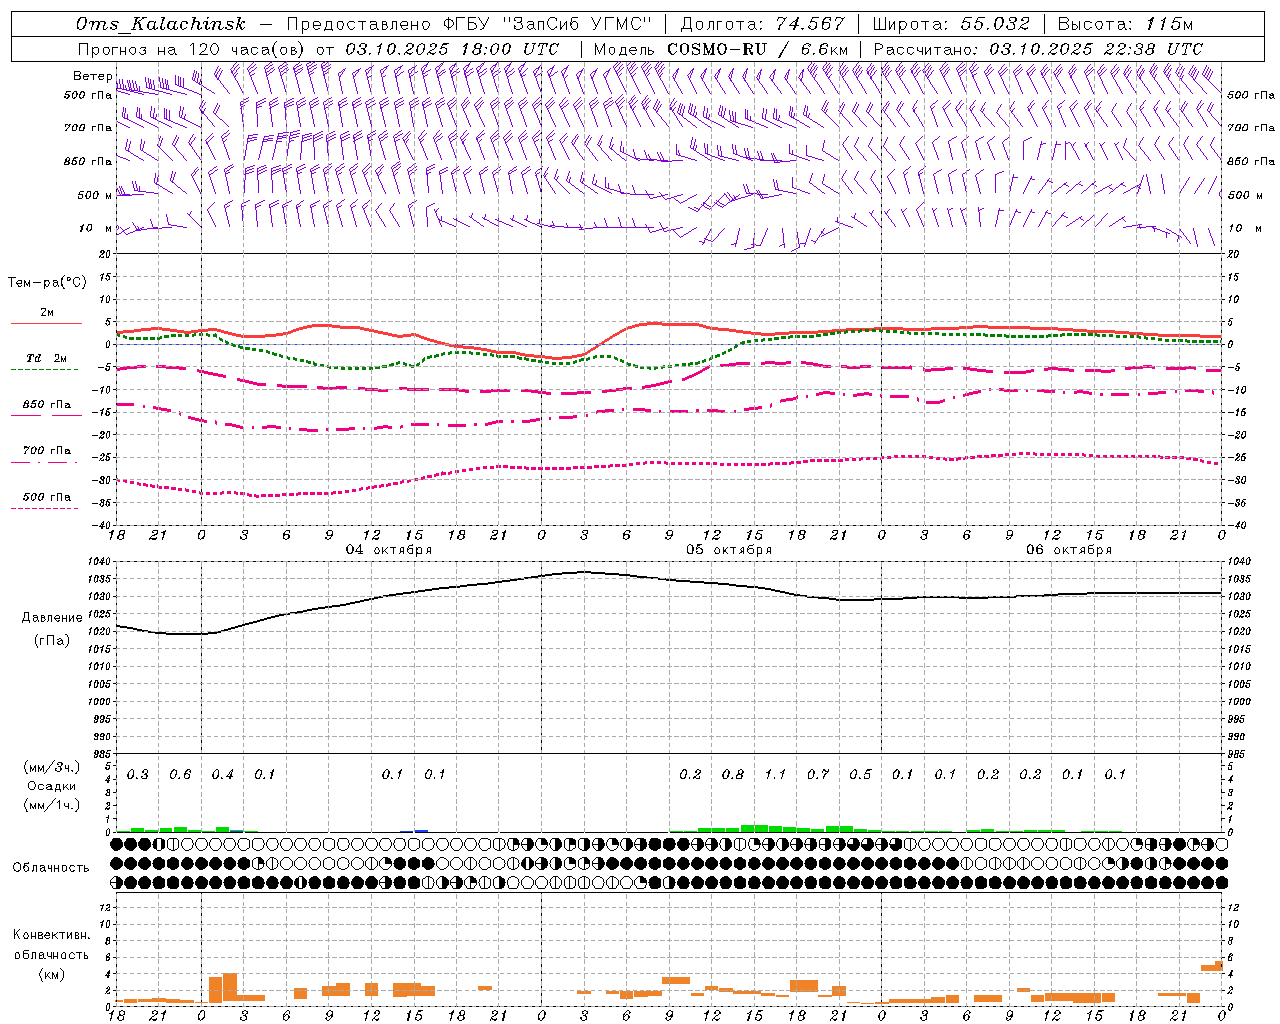1280x1024 pixels.
Task: Click the 06 октября date label
Action: (x=1069, y=550)
